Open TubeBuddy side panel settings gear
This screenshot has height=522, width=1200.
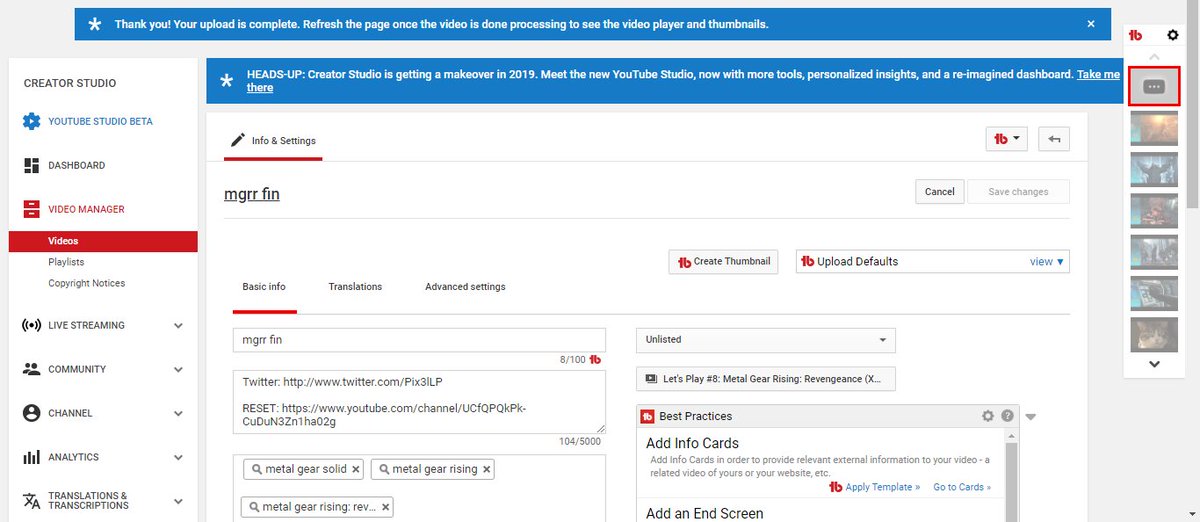1173,35
